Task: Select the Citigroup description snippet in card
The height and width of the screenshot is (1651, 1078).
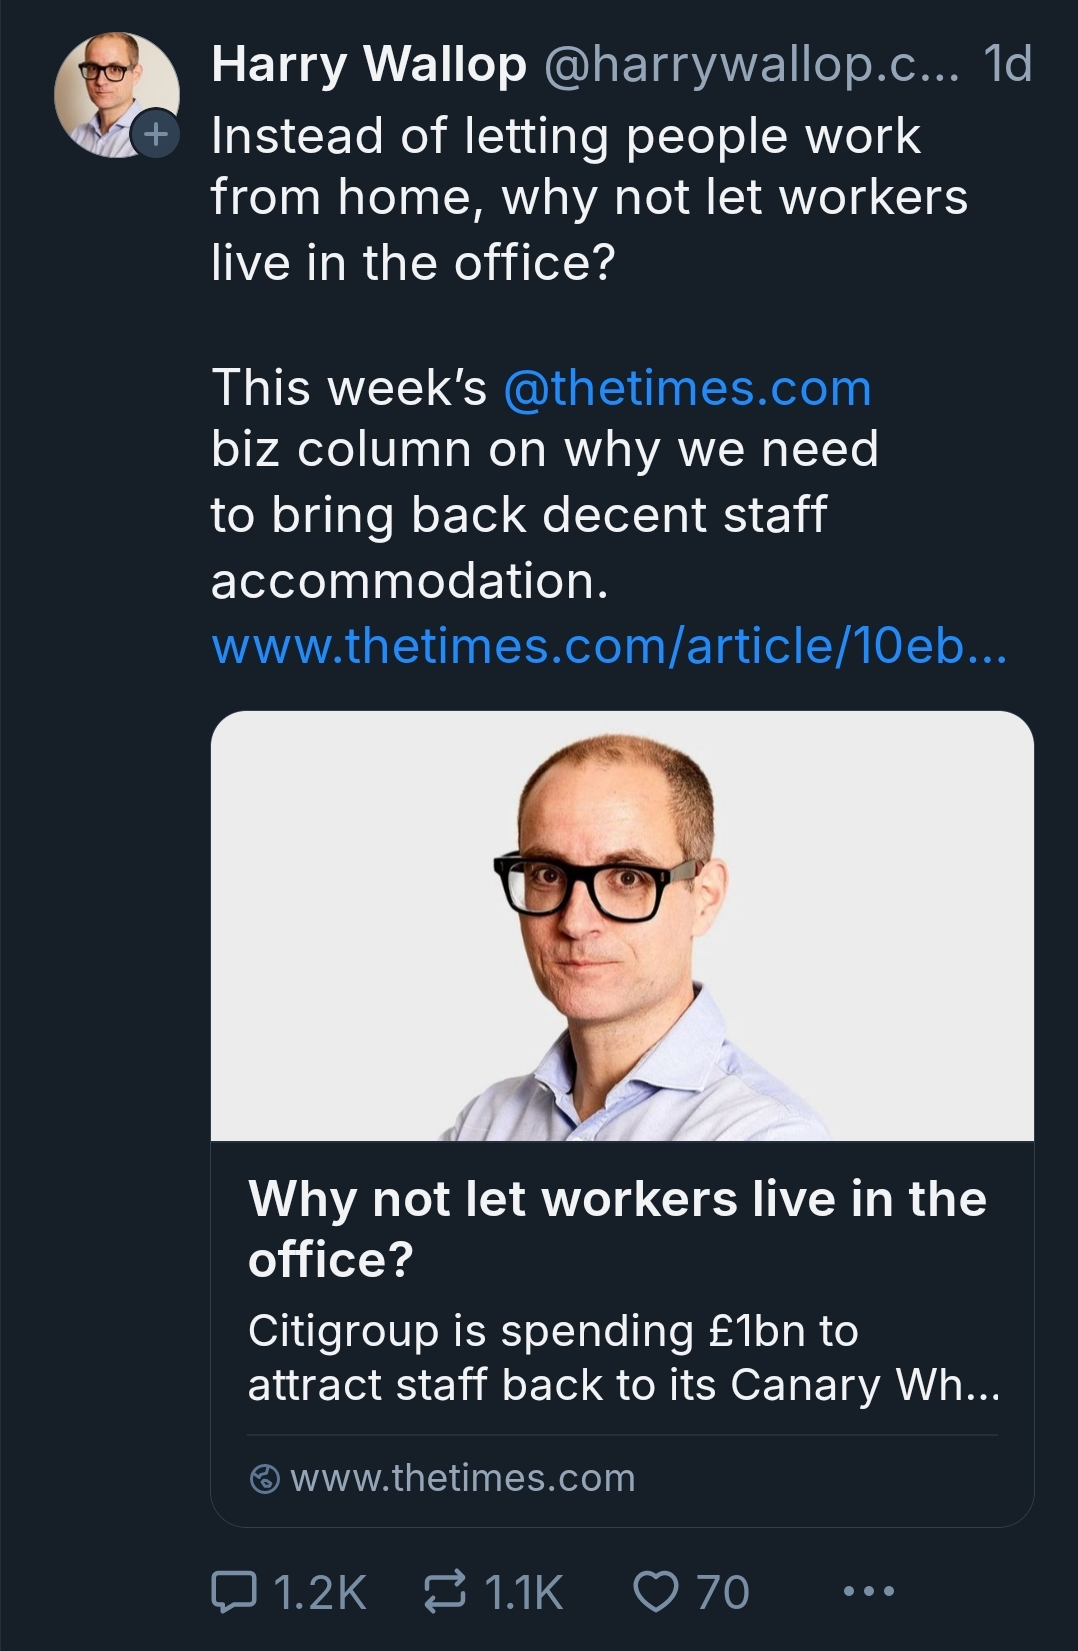Action: pos(624,1358)
